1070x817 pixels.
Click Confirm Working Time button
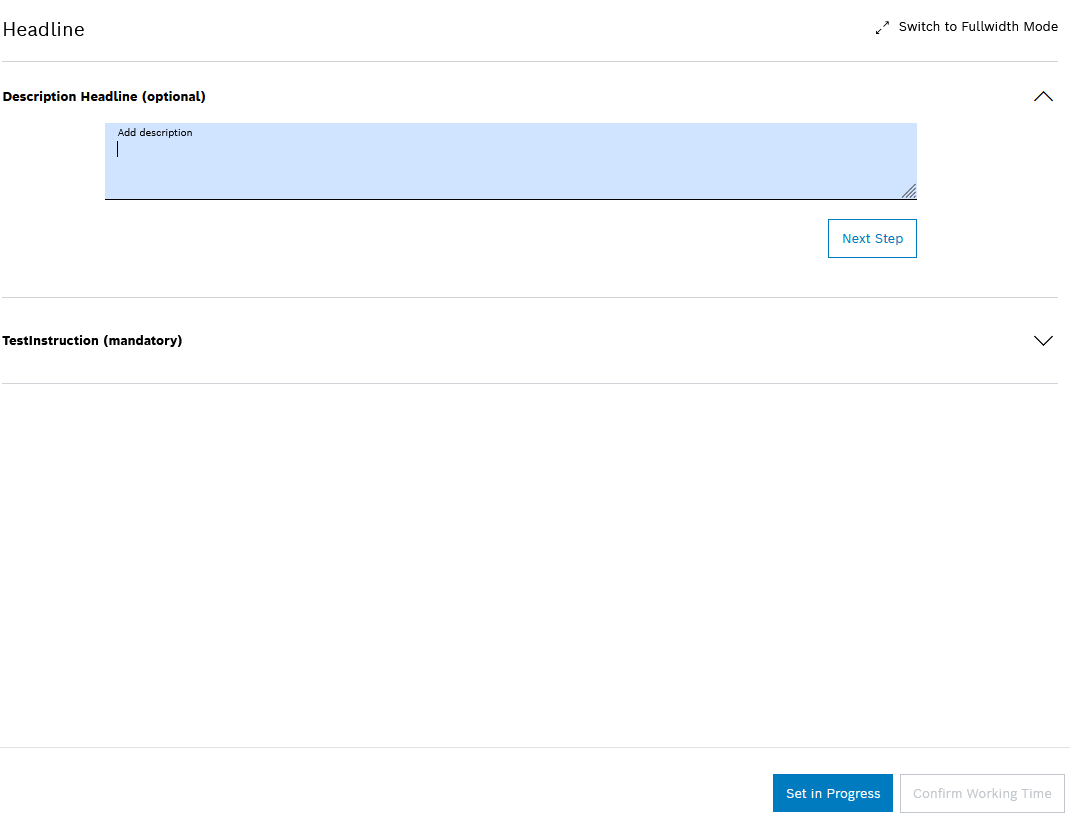[x=982, y=793]
